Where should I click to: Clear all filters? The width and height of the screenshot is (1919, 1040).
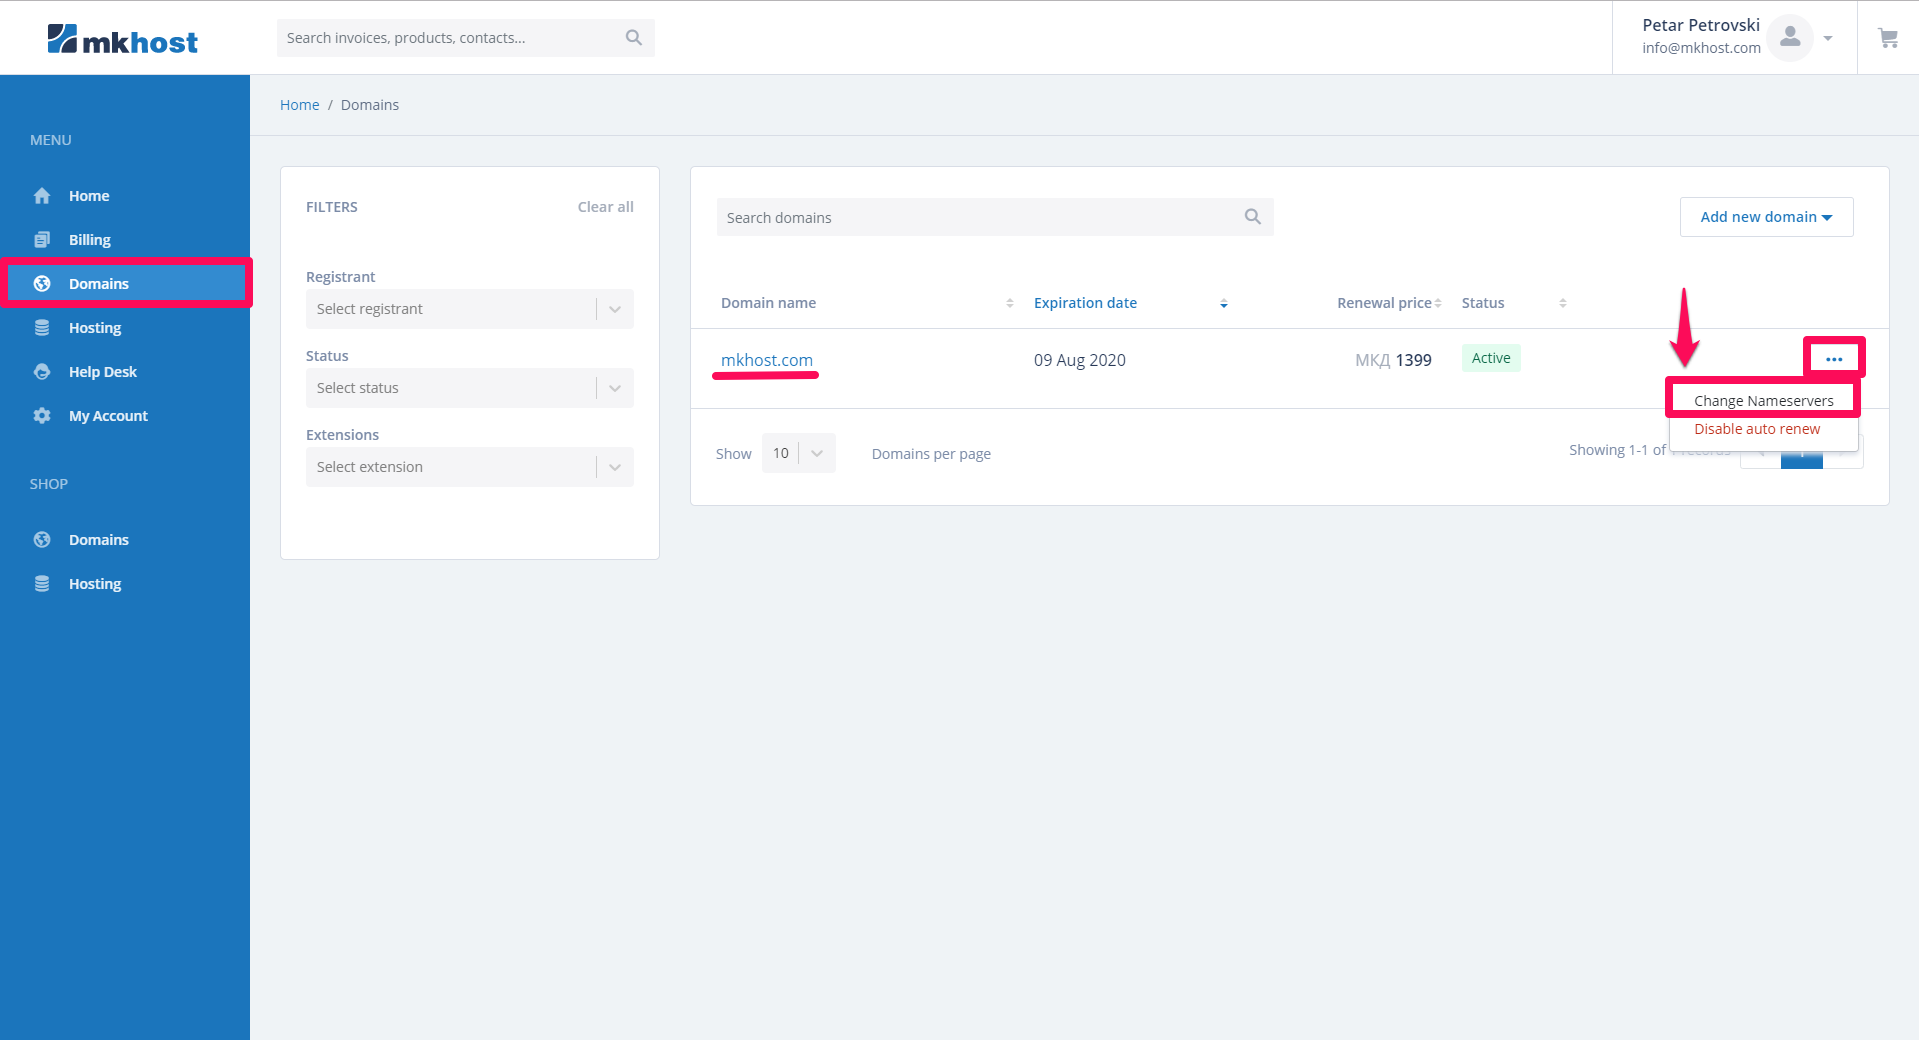pos(605,207)
